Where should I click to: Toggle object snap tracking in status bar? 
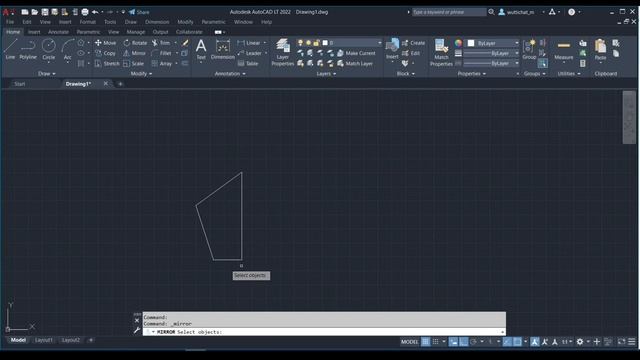click(x=507, y=342)
